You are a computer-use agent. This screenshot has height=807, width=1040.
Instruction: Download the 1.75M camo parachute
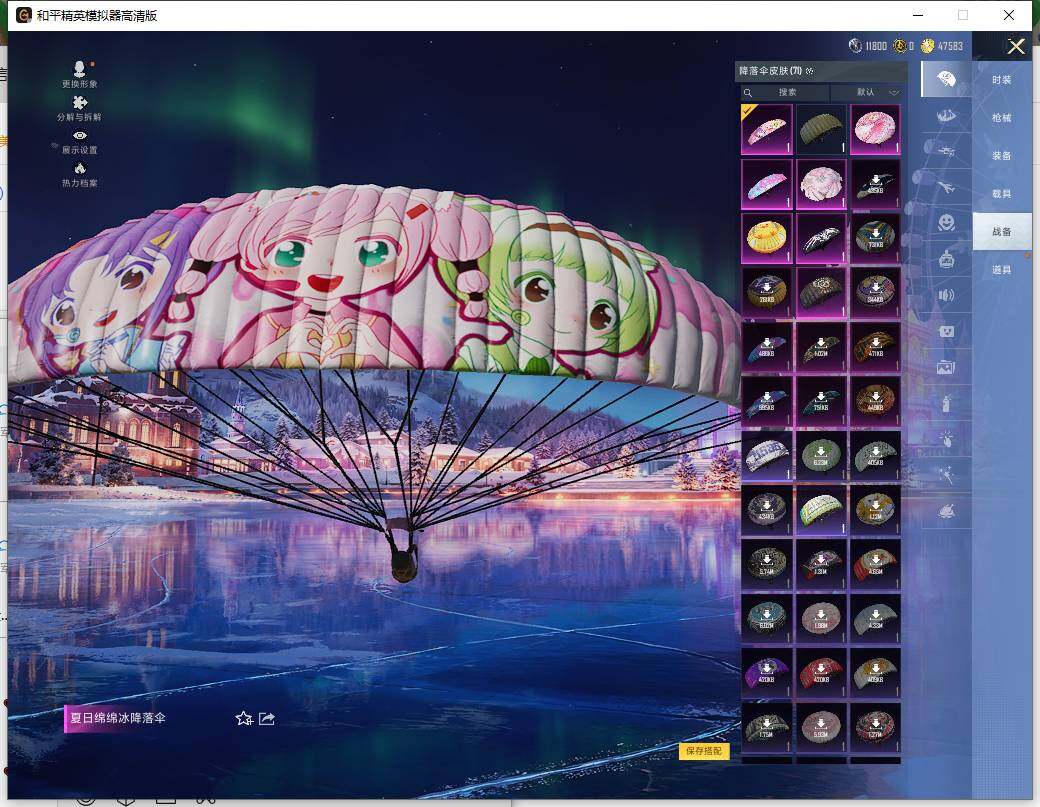click(x=766, y=727)
